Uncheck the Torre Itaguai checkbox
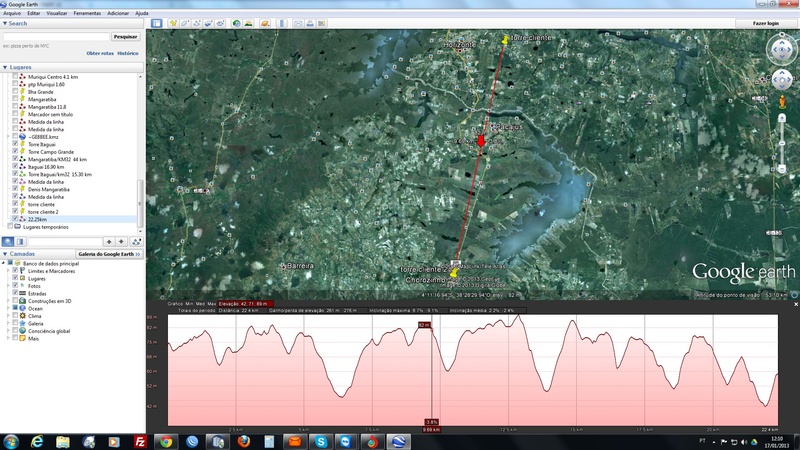800x450 pixels. [15, 144]
